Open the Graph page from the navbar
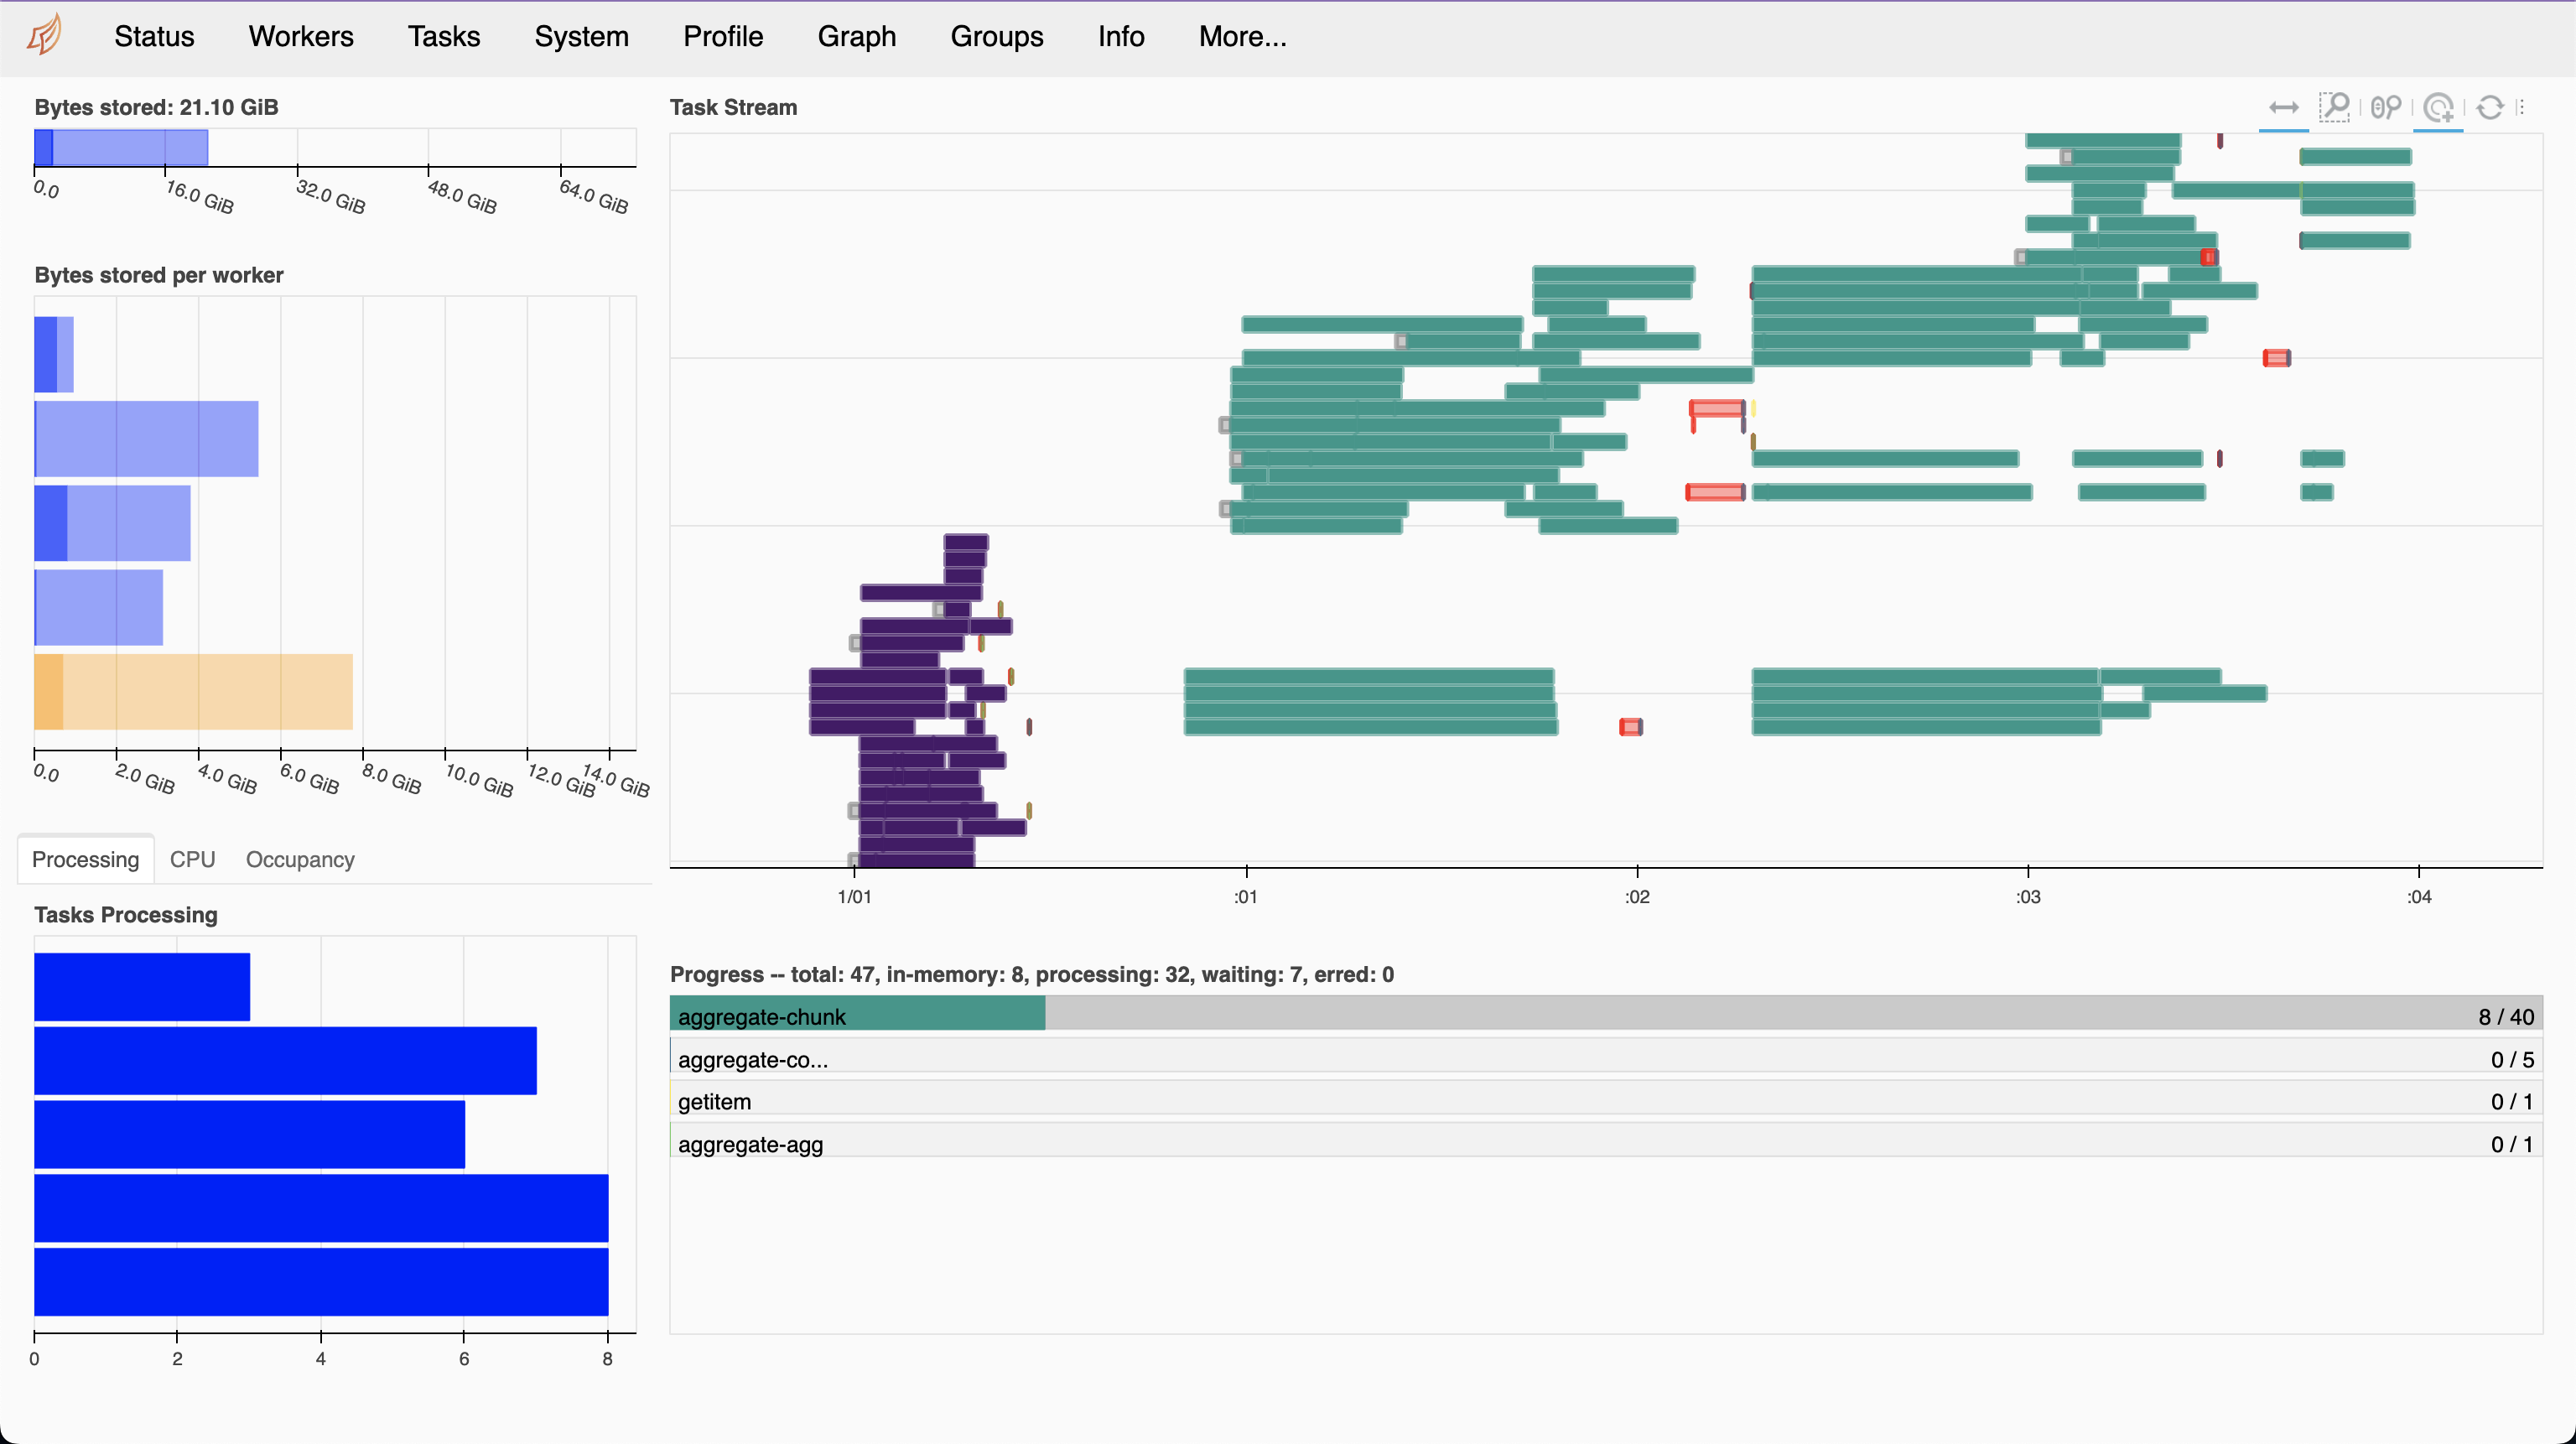 coord(856,36)
